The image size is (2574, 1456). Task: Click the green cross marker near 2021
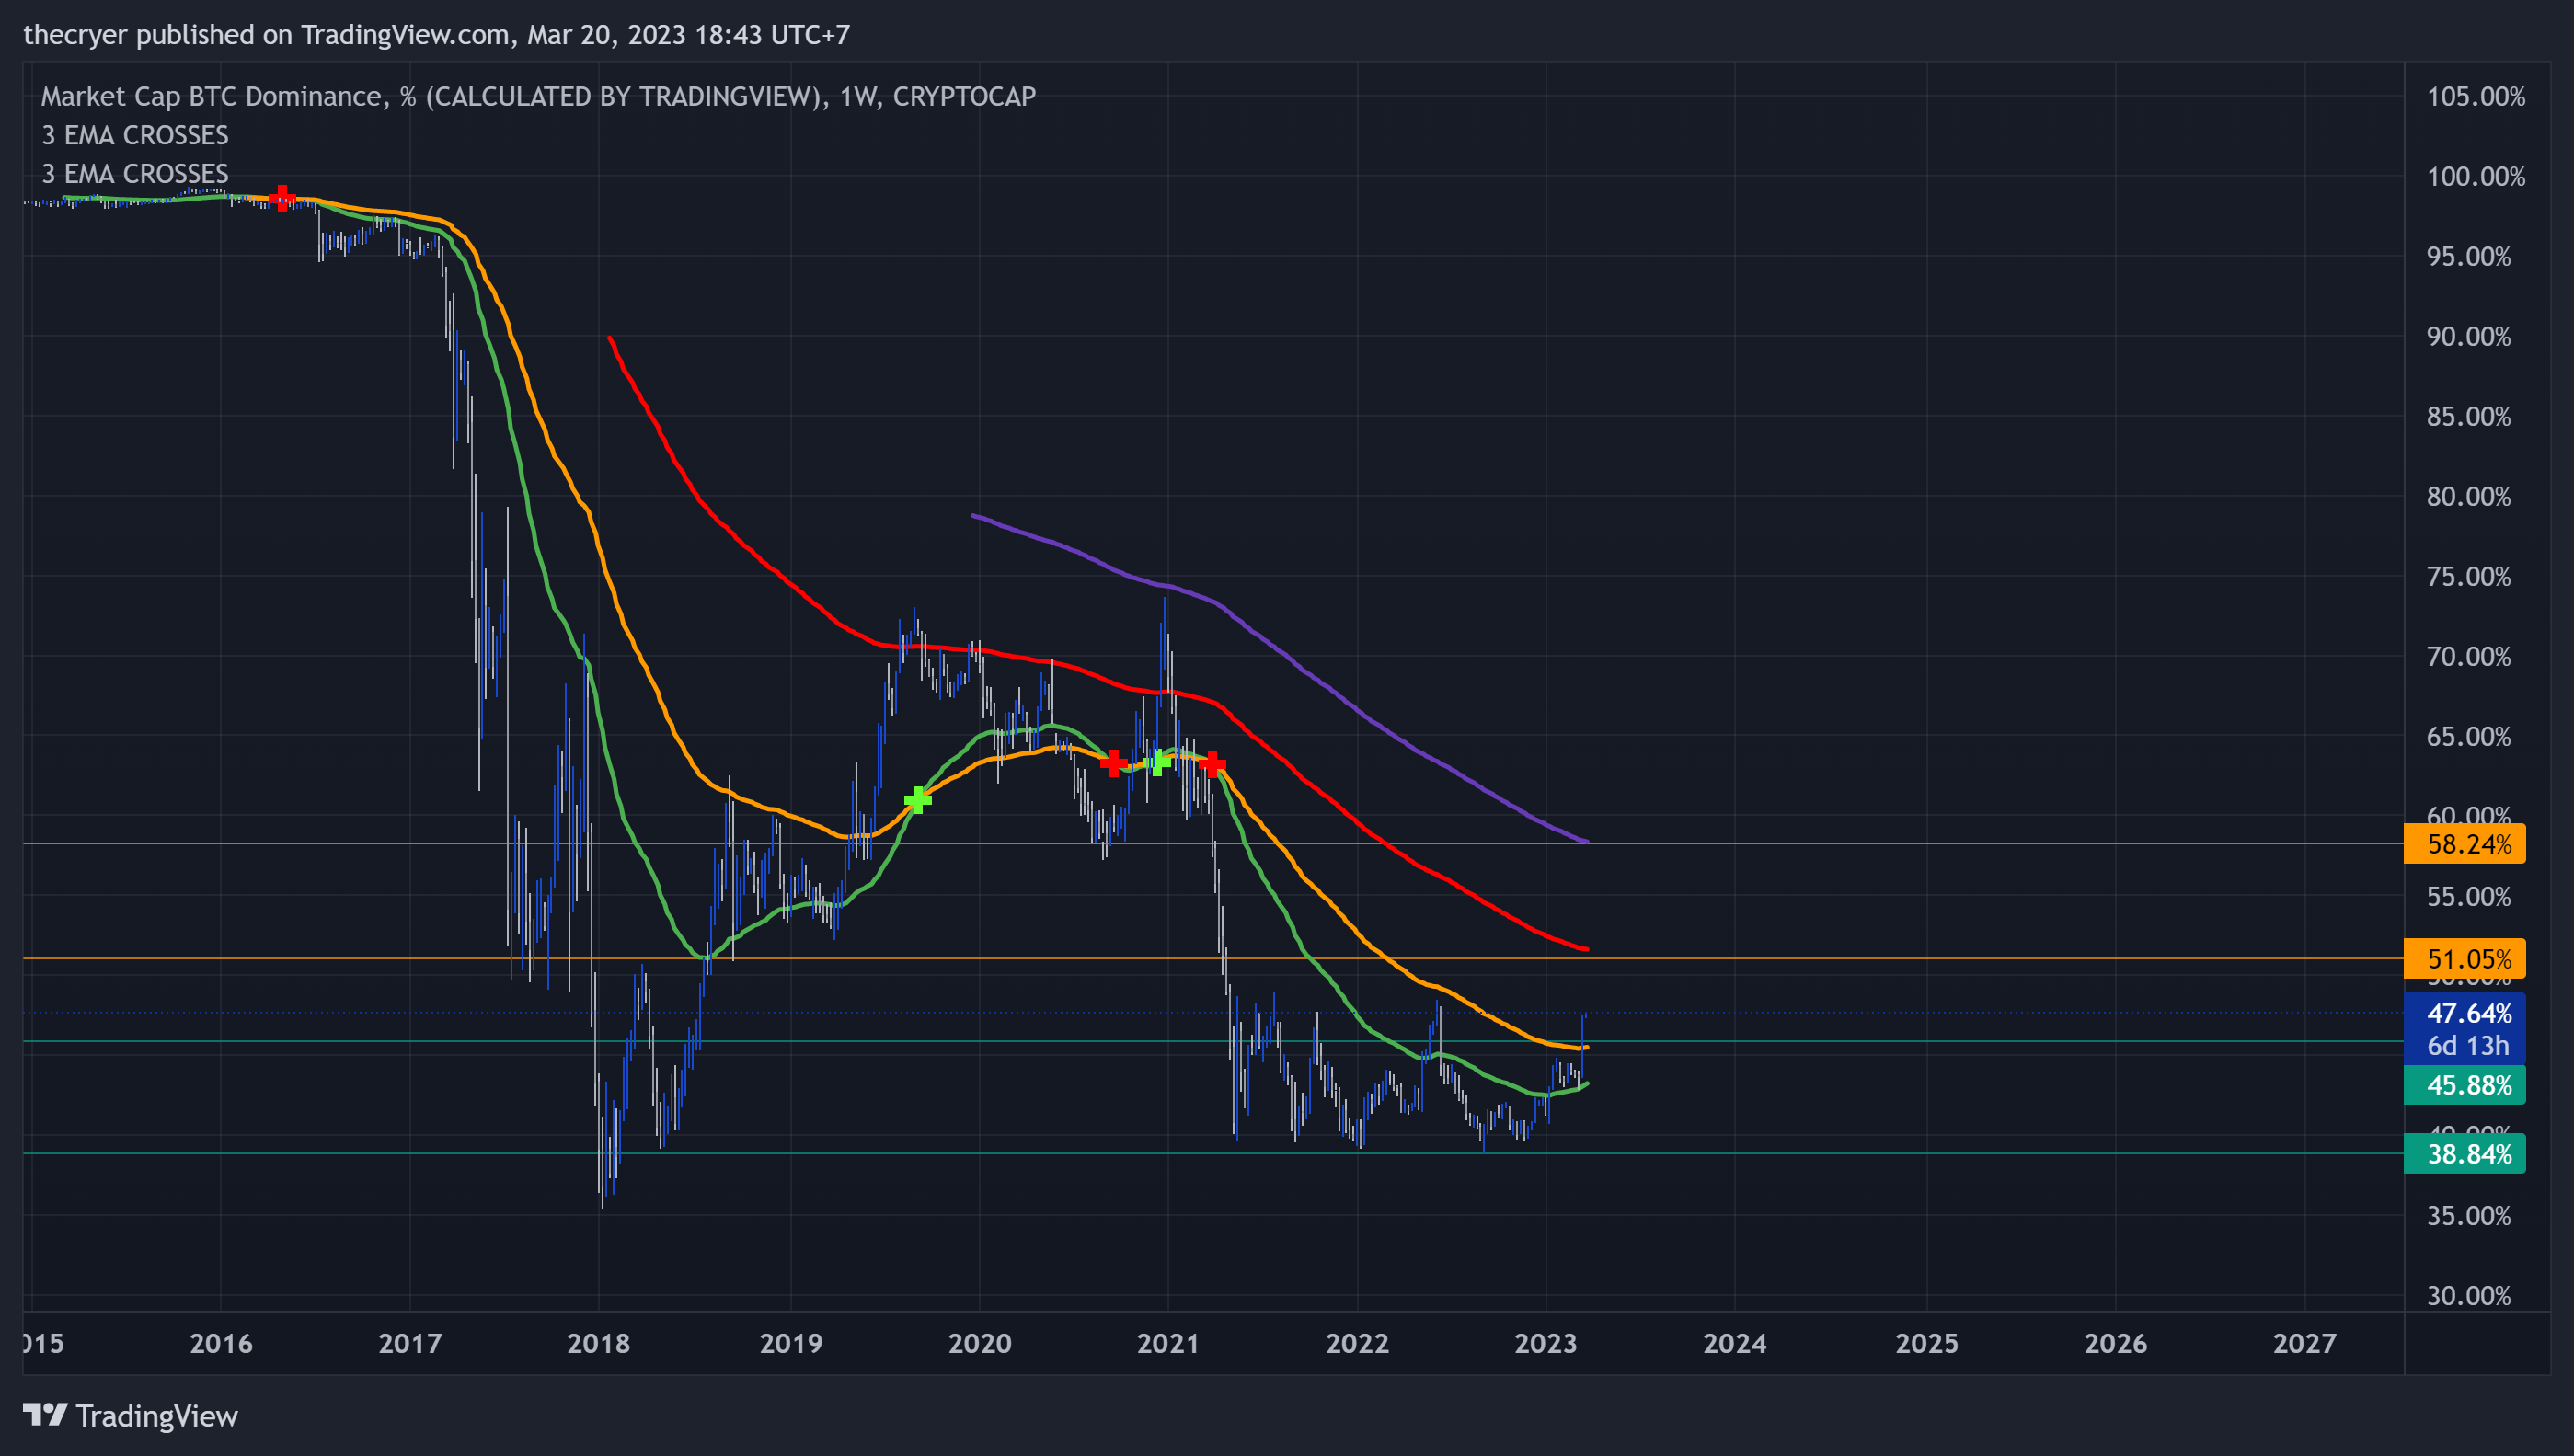1157,762
